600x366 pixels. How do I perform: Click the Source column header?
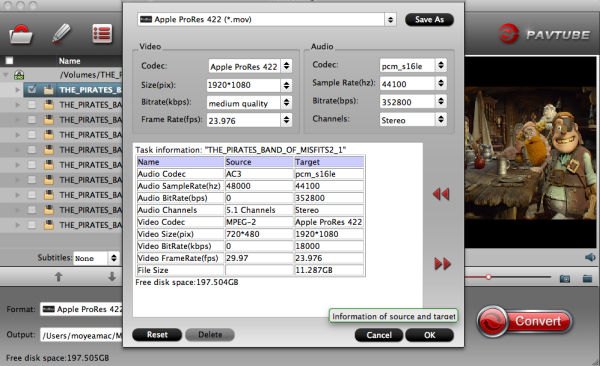pyautogui.click(x=259, y=162)
